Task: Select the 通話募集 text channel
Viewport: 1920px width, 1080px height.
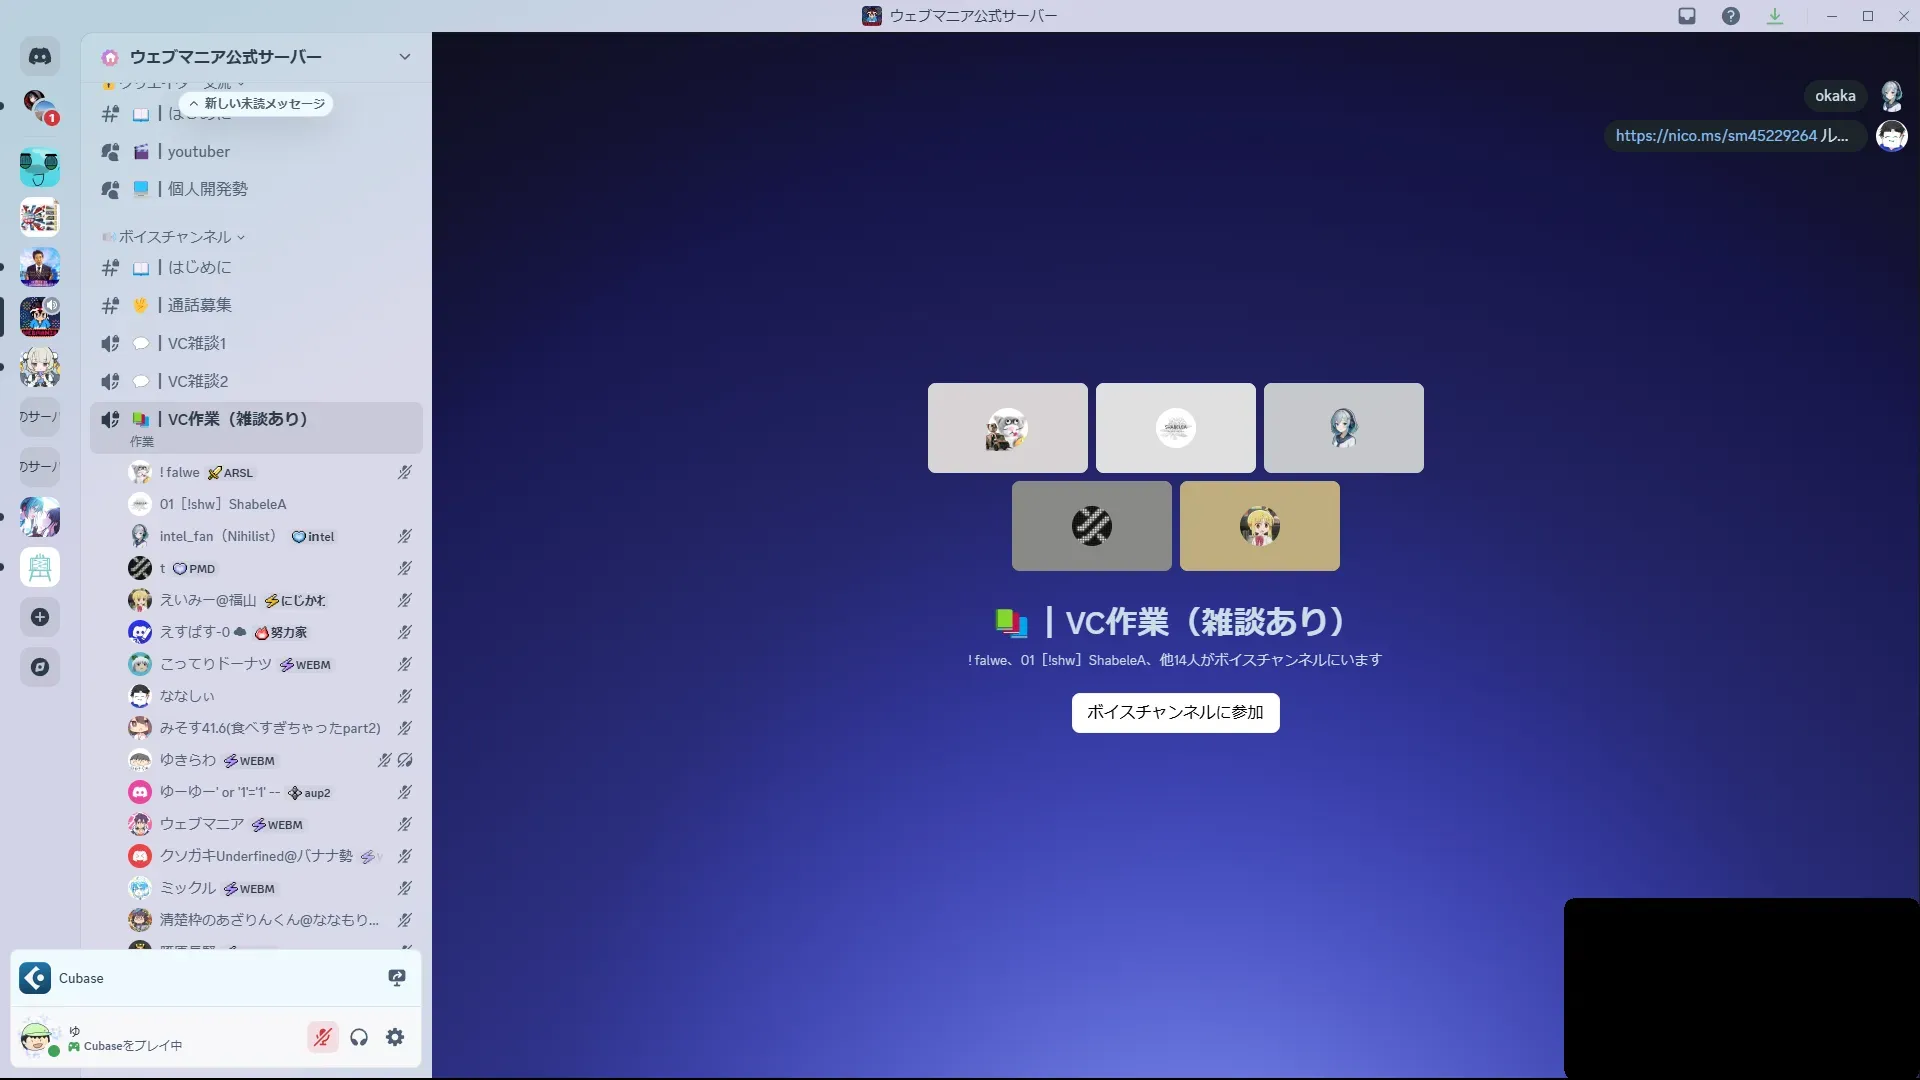Action: pos(200,305)
